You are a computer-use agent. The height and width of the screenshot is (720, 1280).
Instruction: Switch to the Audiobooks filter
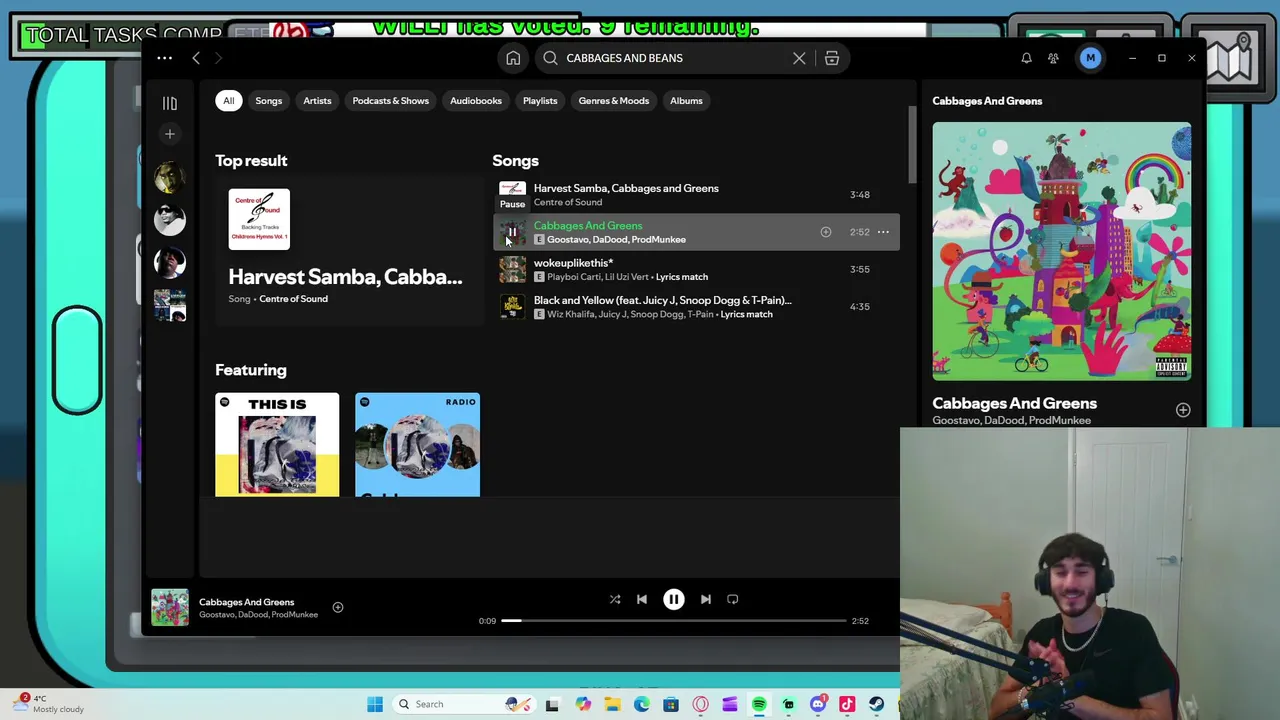click(476, 100)
